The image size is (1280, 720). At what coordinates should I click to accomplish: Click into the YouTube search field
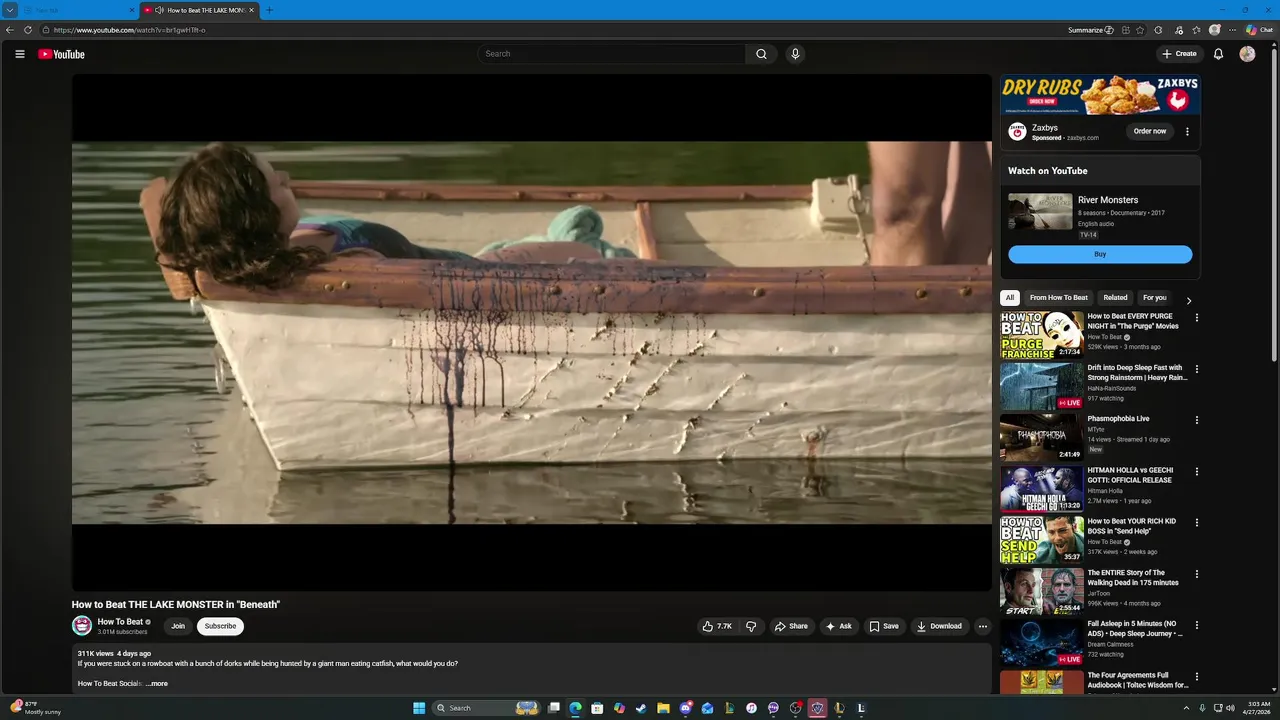612,54
